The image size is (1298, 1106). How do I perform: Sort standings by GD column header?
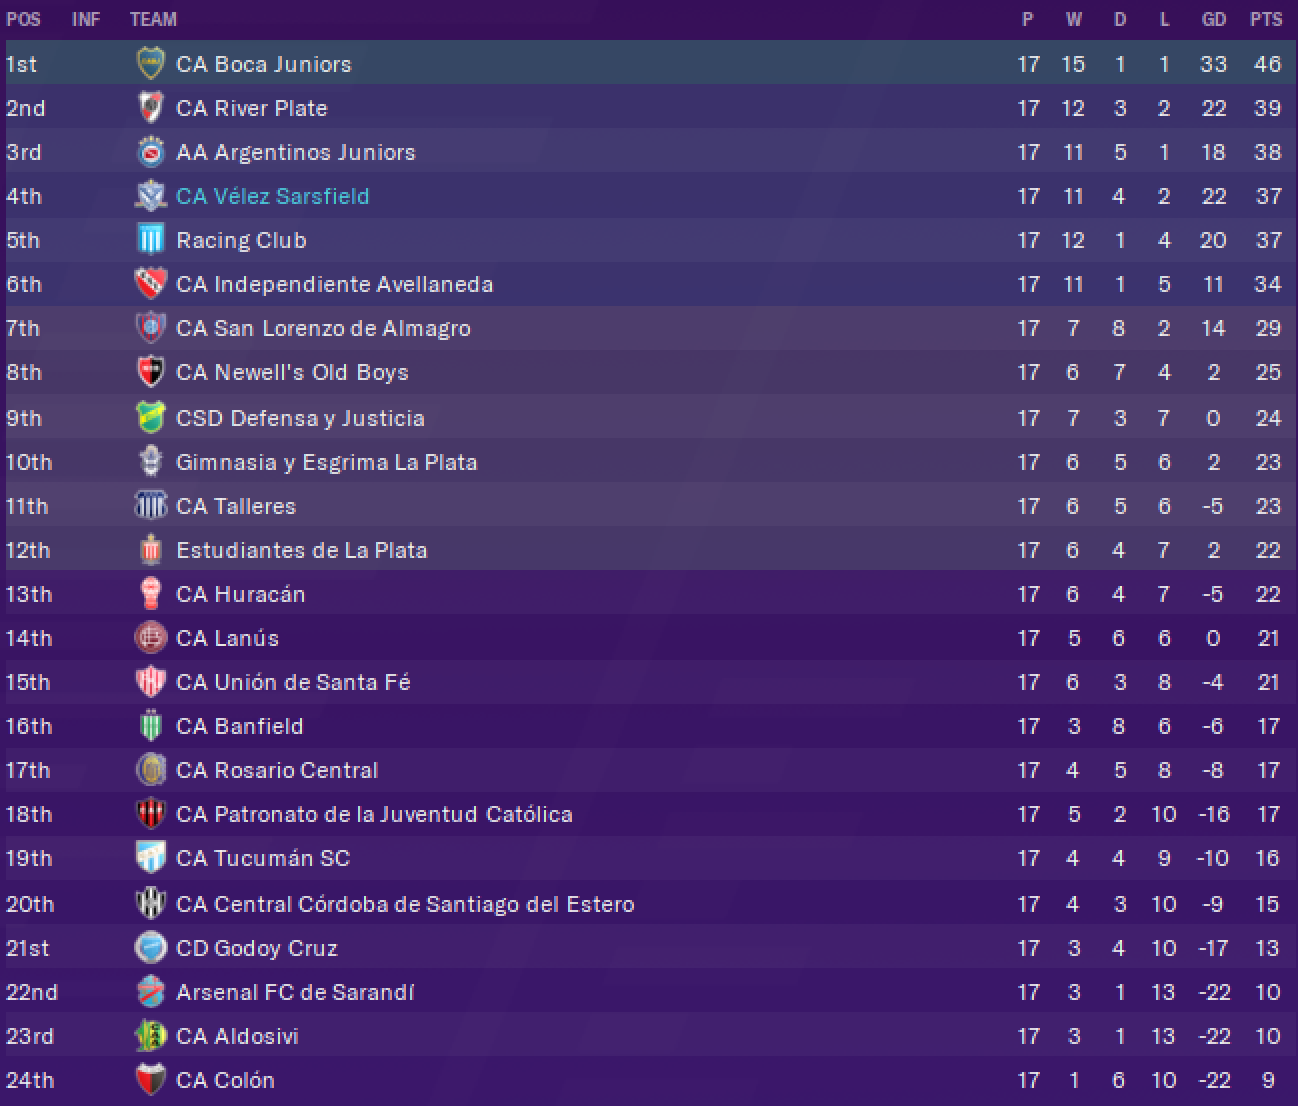pyautogui.click(x=1213, y=19)
